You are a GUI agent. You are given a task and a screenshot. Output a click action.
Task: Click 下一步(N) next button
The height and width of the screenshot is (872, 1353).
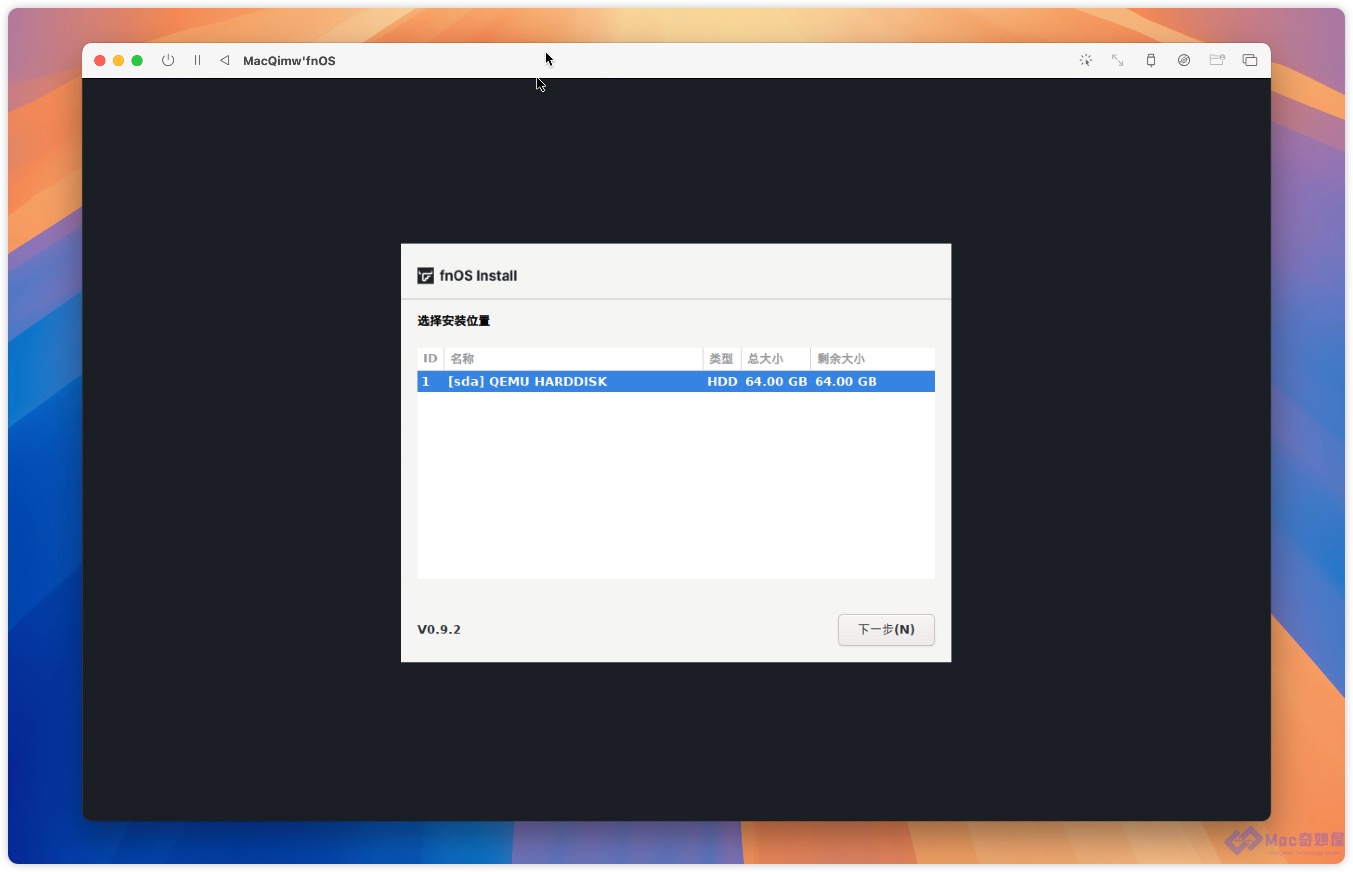tap(886, 630)
